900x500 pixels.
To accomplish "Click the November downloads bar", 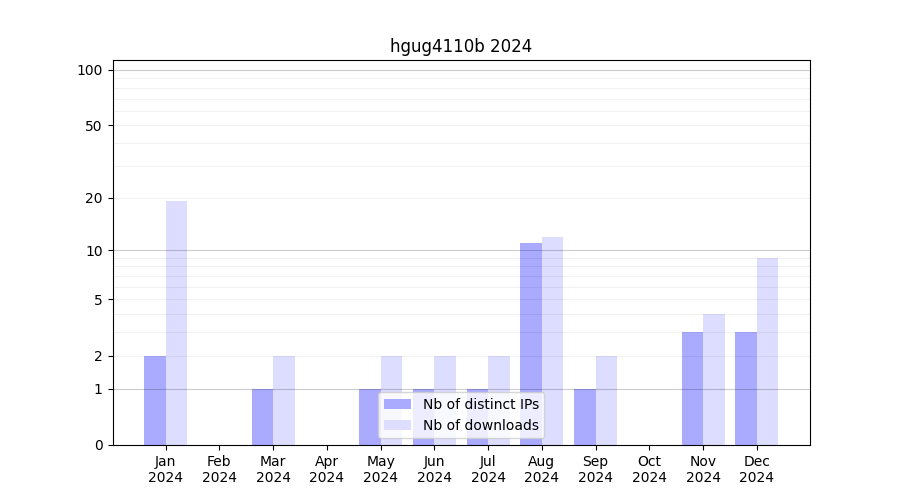I will (x=714, y=379).
